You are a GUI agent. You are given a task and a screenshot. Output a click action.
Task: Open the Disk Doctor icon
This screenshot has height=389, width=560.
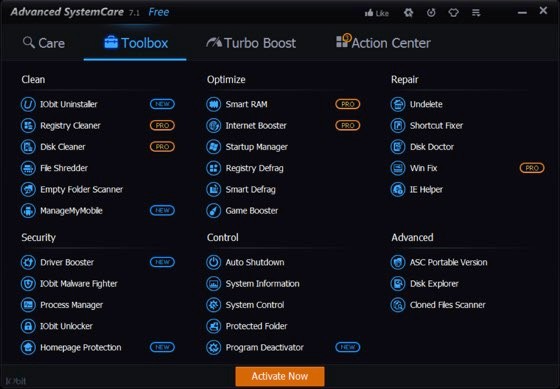[x=398, y=147]
